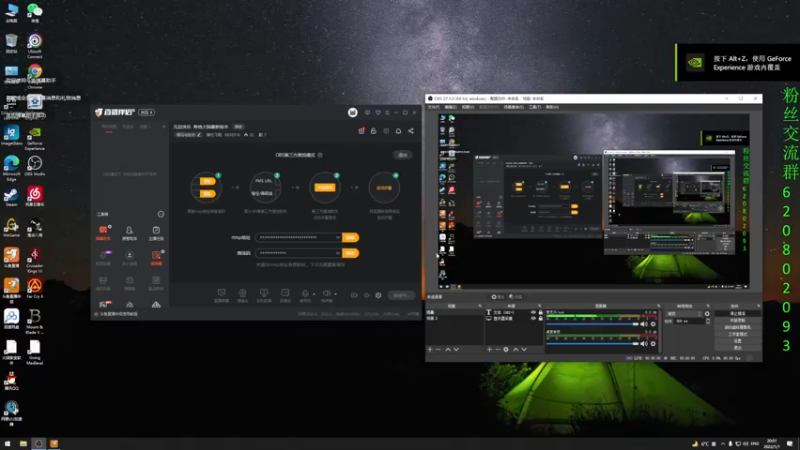
Task: Open notification bell in streaming companion app
Action: tap(398, 131)
